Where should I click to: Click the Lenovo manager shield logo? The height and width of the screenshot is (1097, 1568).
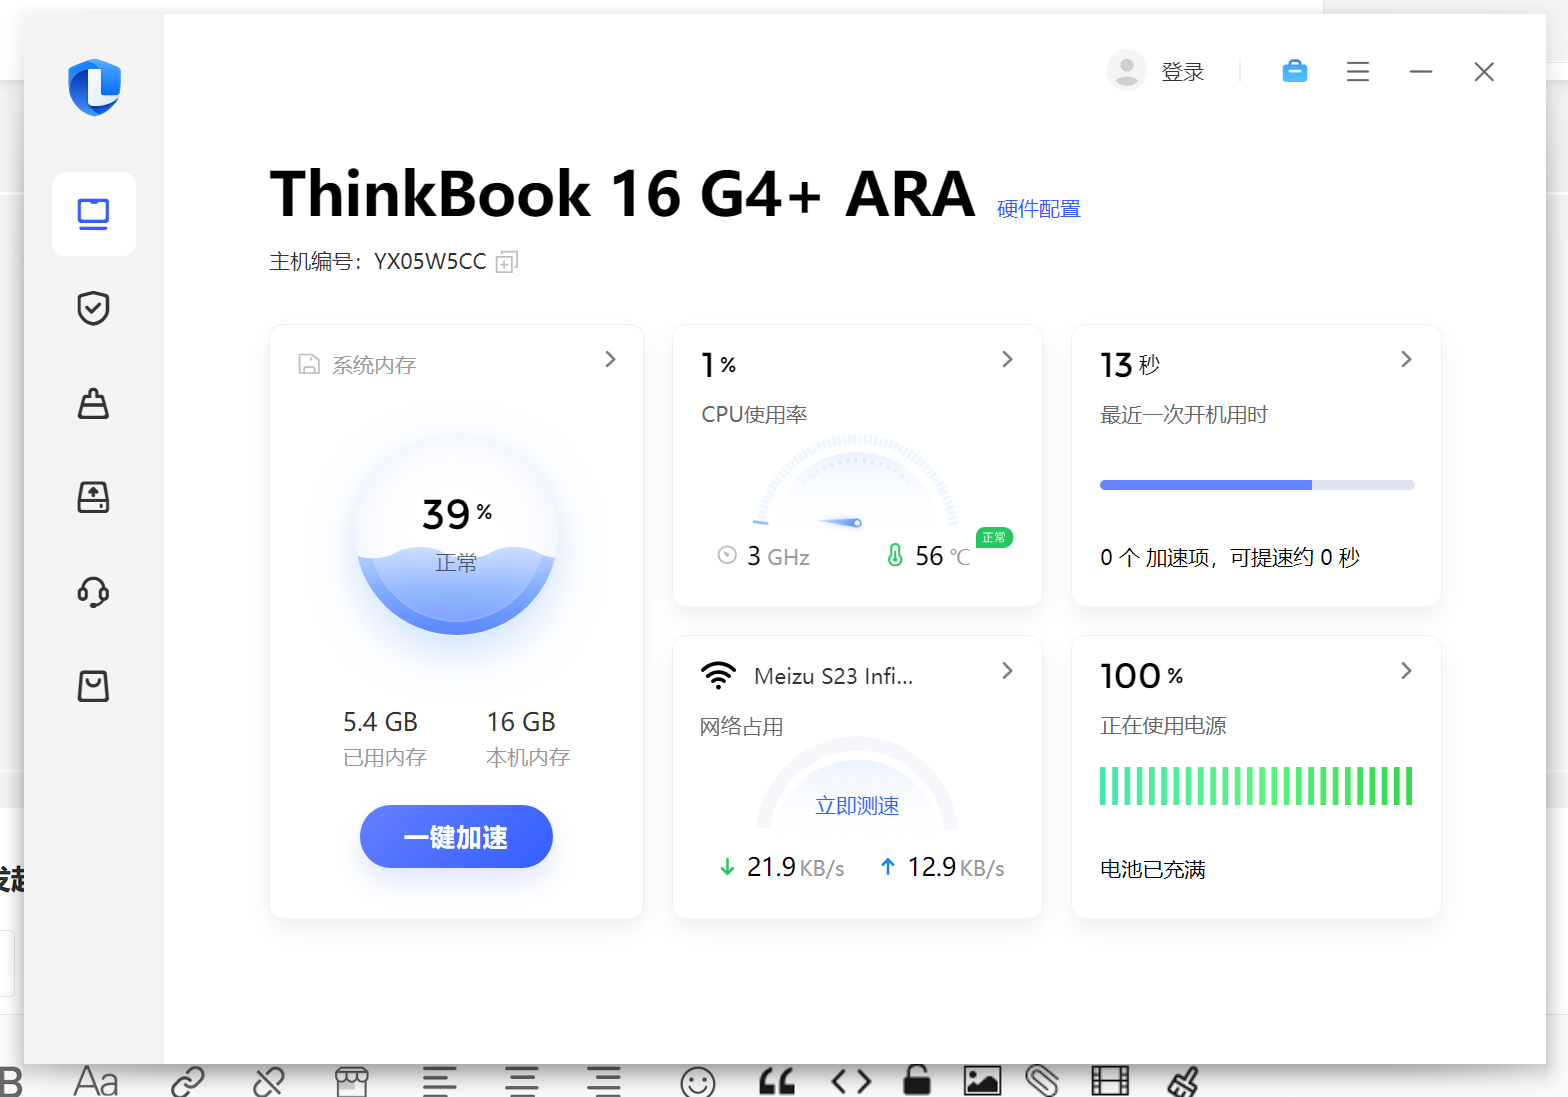click(95, 87)
